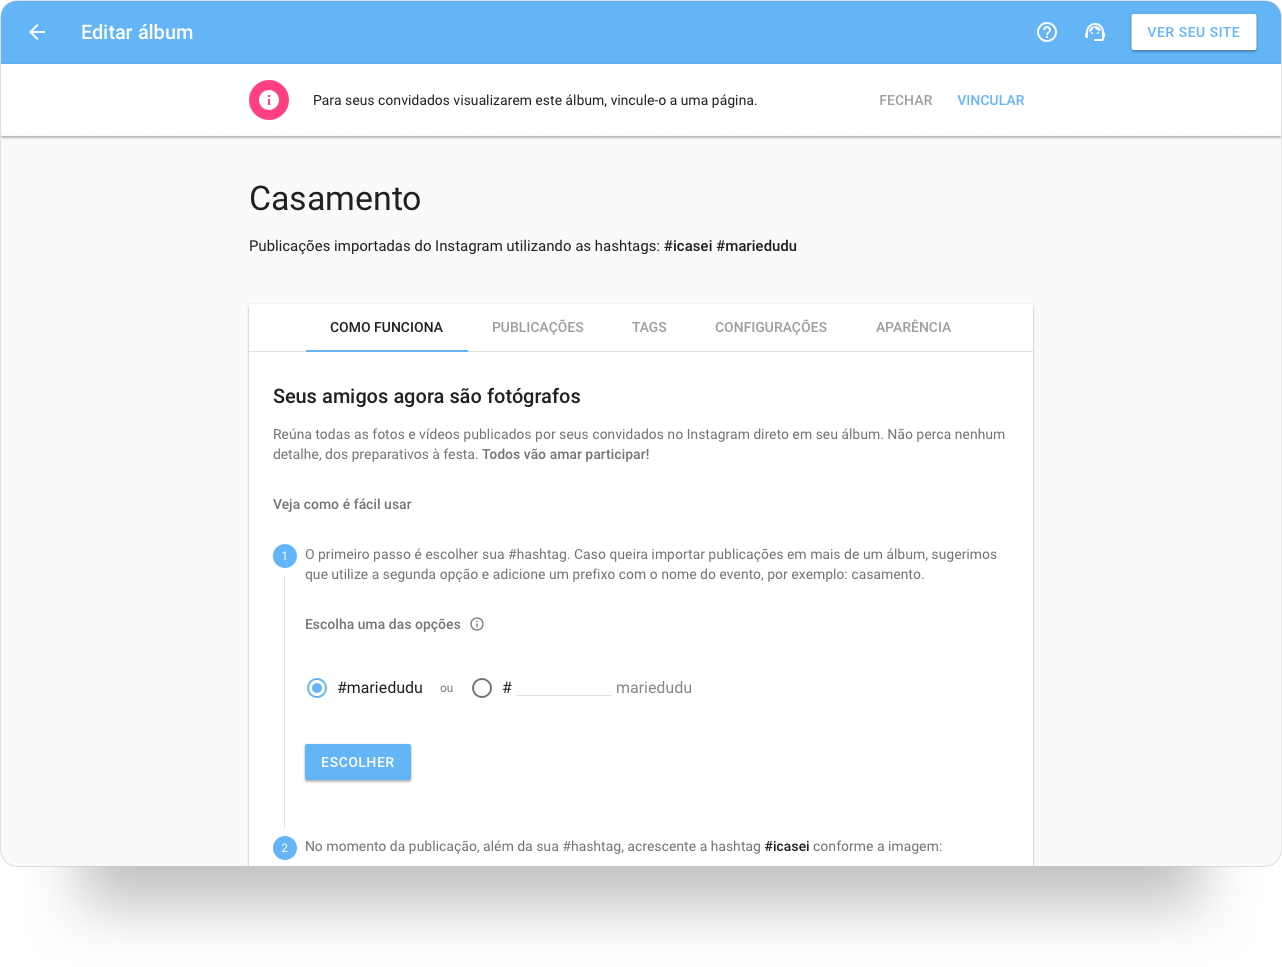Viewport: 1282px width, 967px height.
Task: Select the #mariedudu radio option
Action: pos(317,688)
